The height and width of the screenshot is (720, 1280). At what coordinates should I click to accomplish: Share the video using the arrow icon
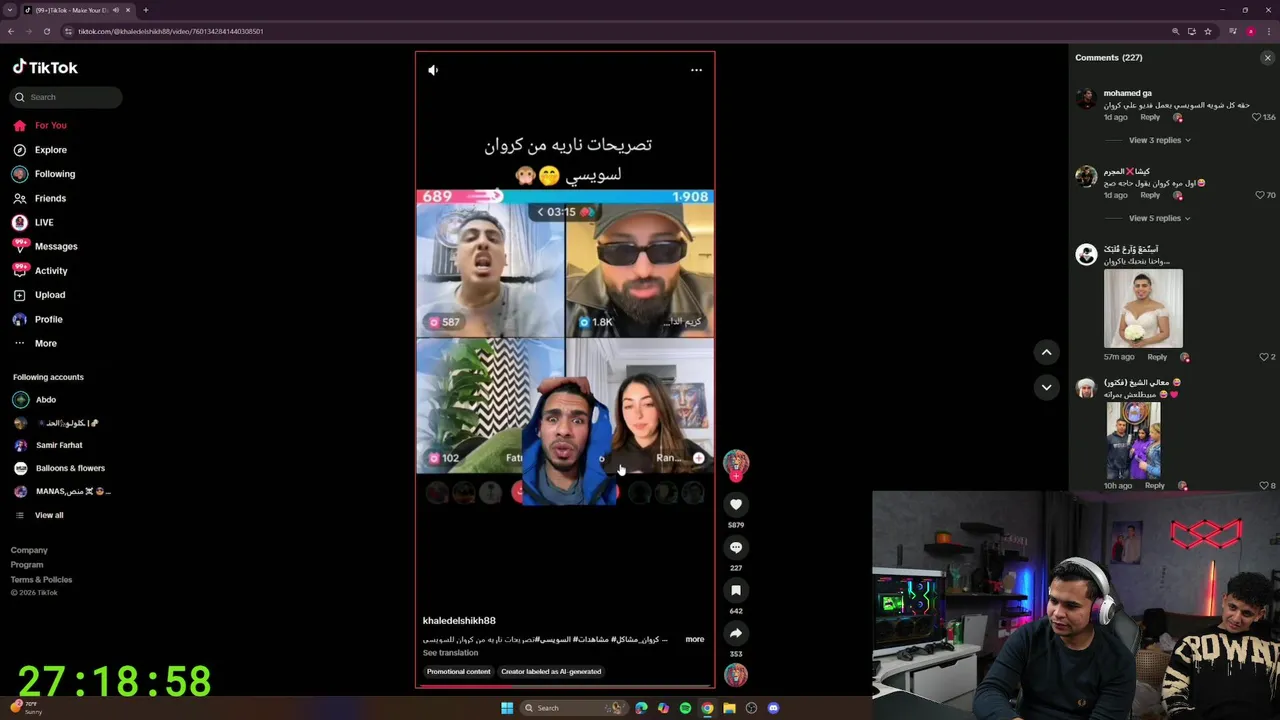[736, 634]
